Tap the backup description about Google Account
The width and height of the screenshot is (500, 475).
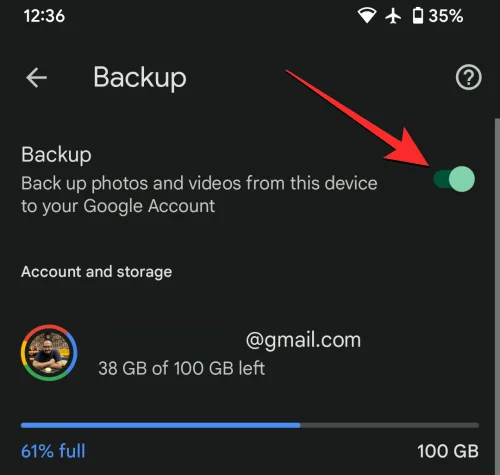point(199,194)
